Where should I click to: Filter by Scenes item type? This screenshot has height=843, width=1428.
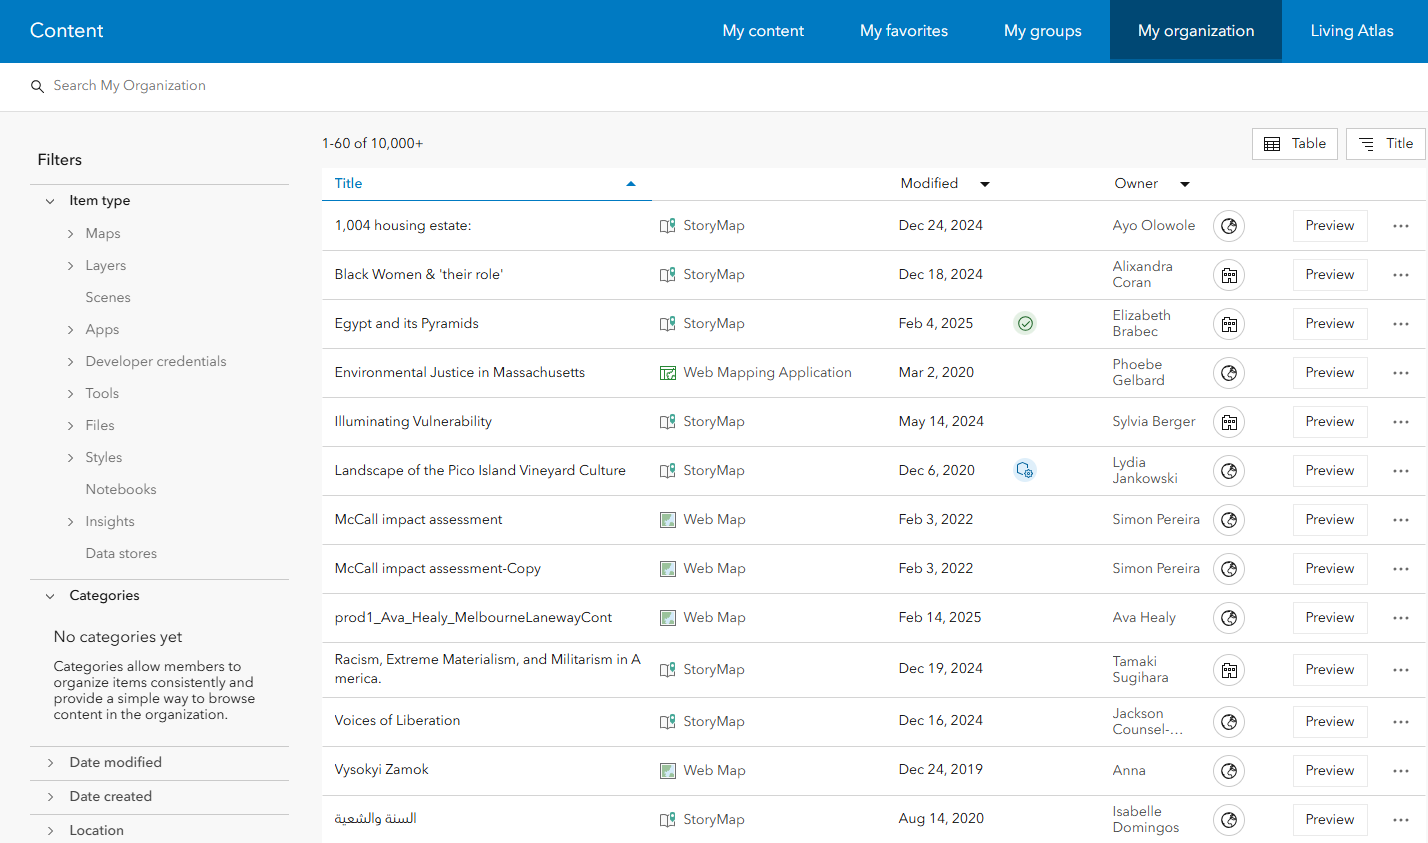[108, 298]
